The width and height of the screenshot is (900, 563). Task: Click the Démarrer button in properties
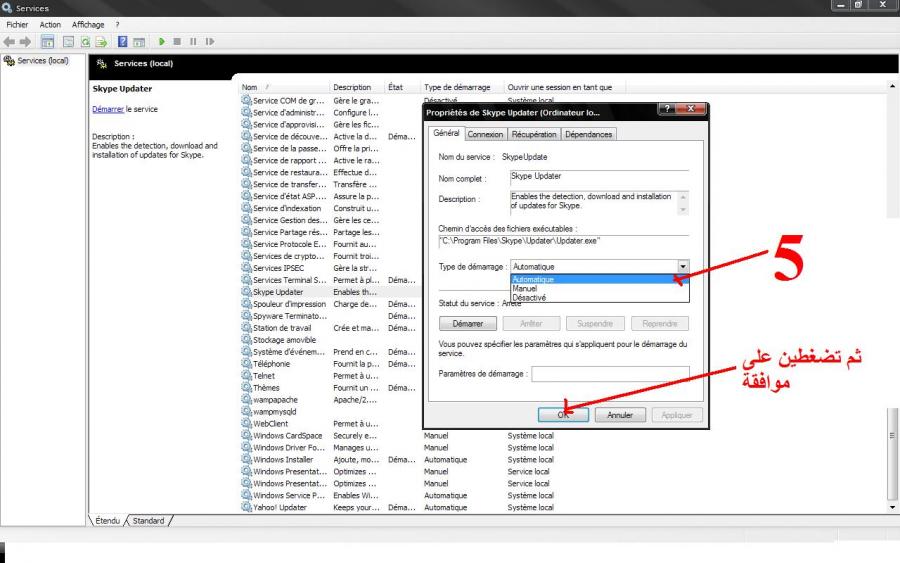[x=467, y=323]
